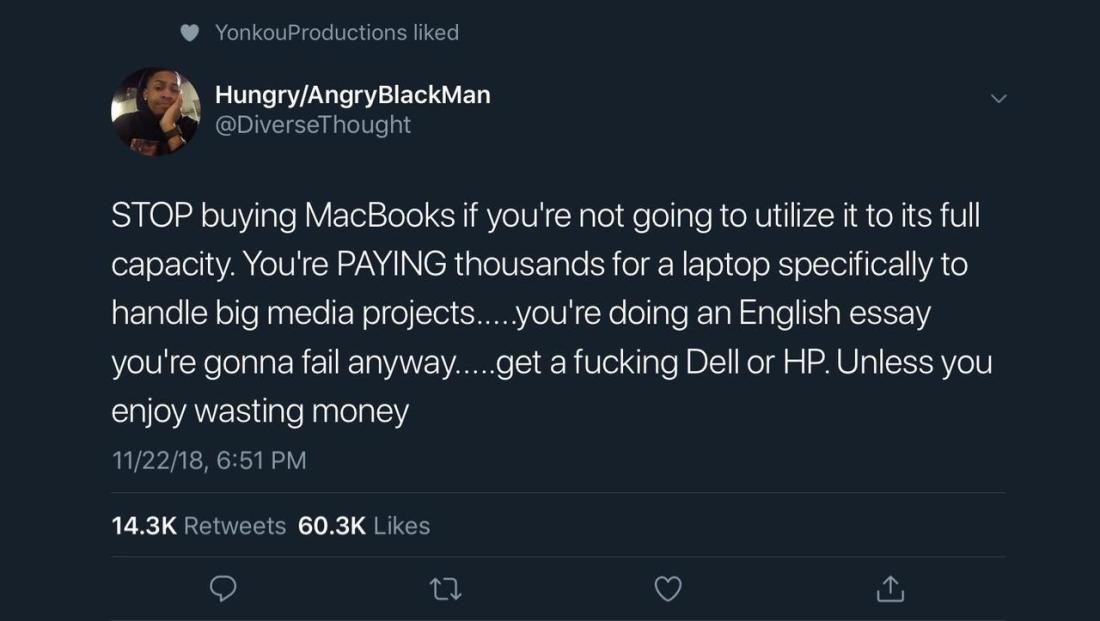1100x621 pixels.
Task: Like the tweet with the heart outline icon
Action: [668, 591]
